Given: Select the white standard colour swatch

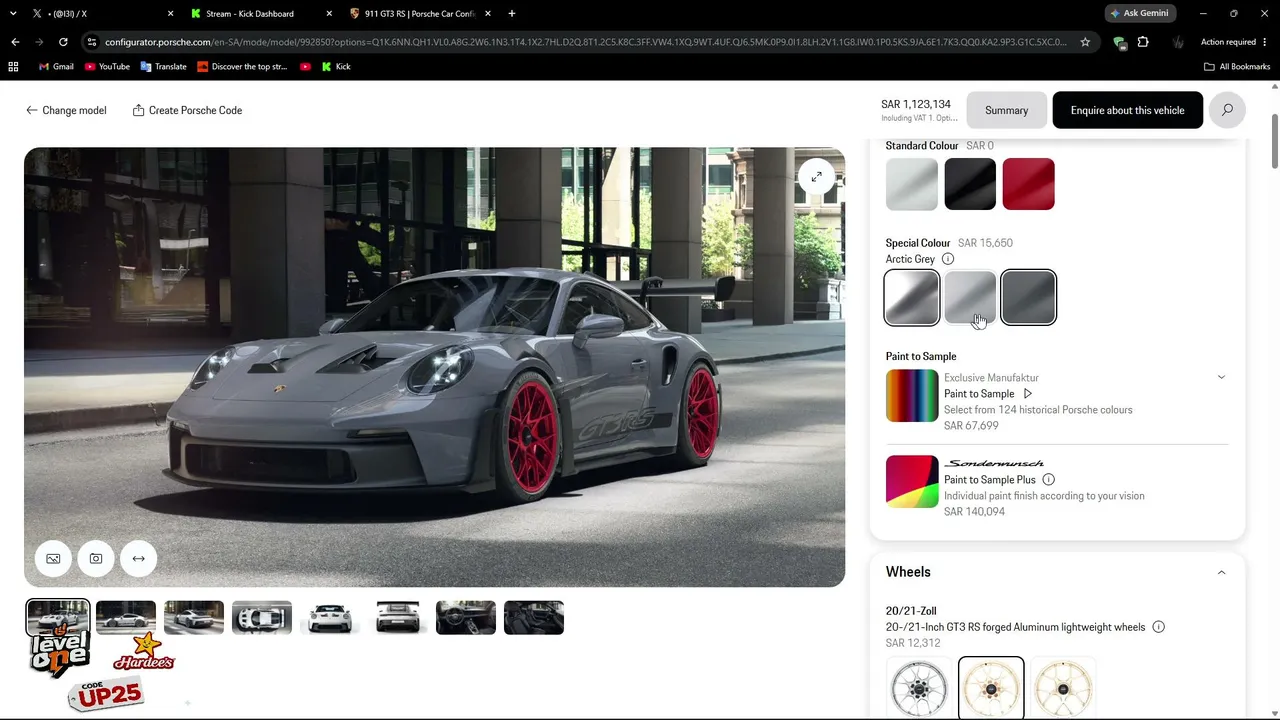Looking at the screenshot, I should tap(912, 184).
